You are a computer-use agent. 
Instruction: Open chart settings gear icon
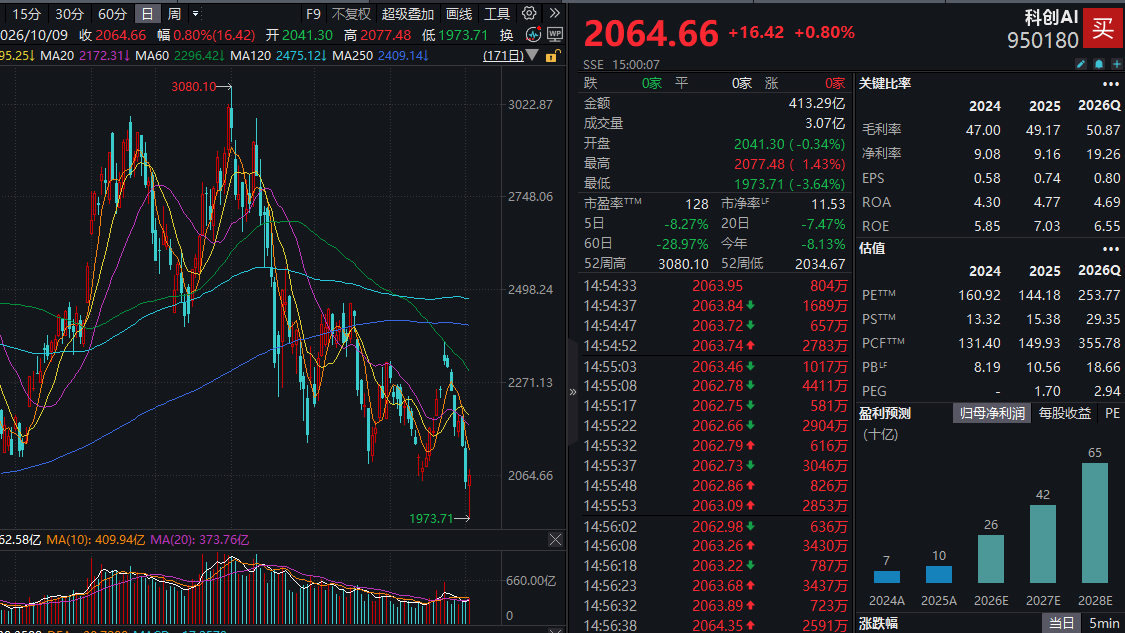(x=529, y=13)
